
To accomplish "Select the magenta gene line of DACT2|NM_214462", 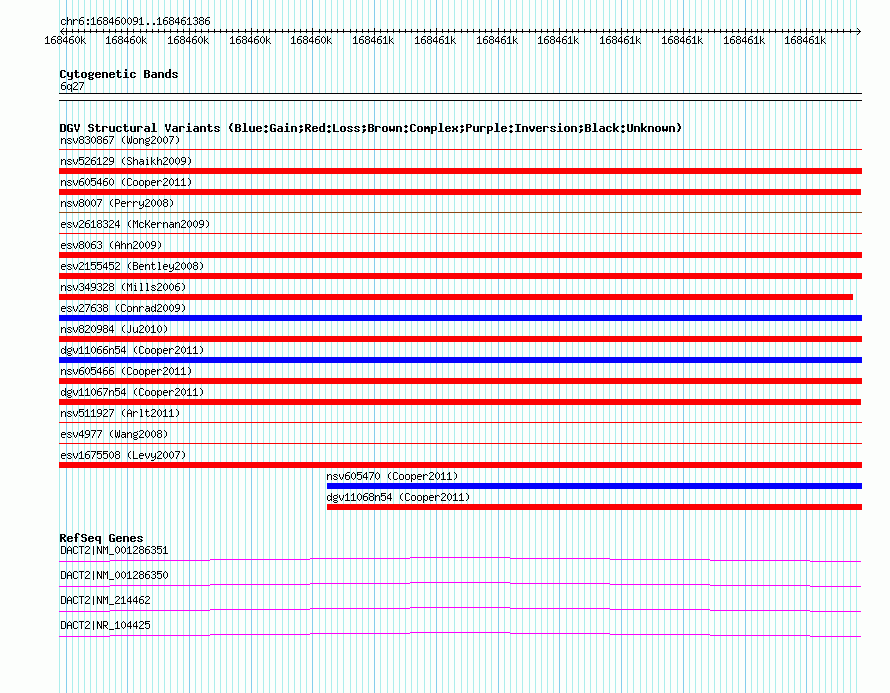I will click(x=460, y=610).
